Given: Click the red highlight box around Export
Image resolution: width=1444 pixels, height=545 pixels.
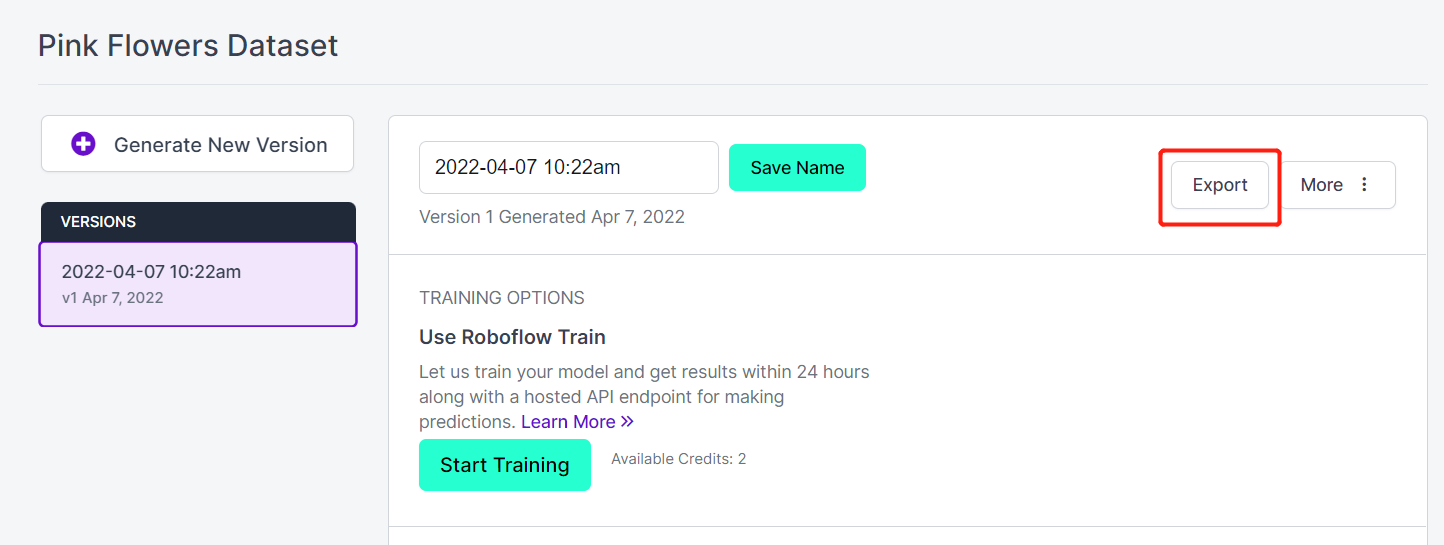Looking at the screenshot, I should (1220, 187).
